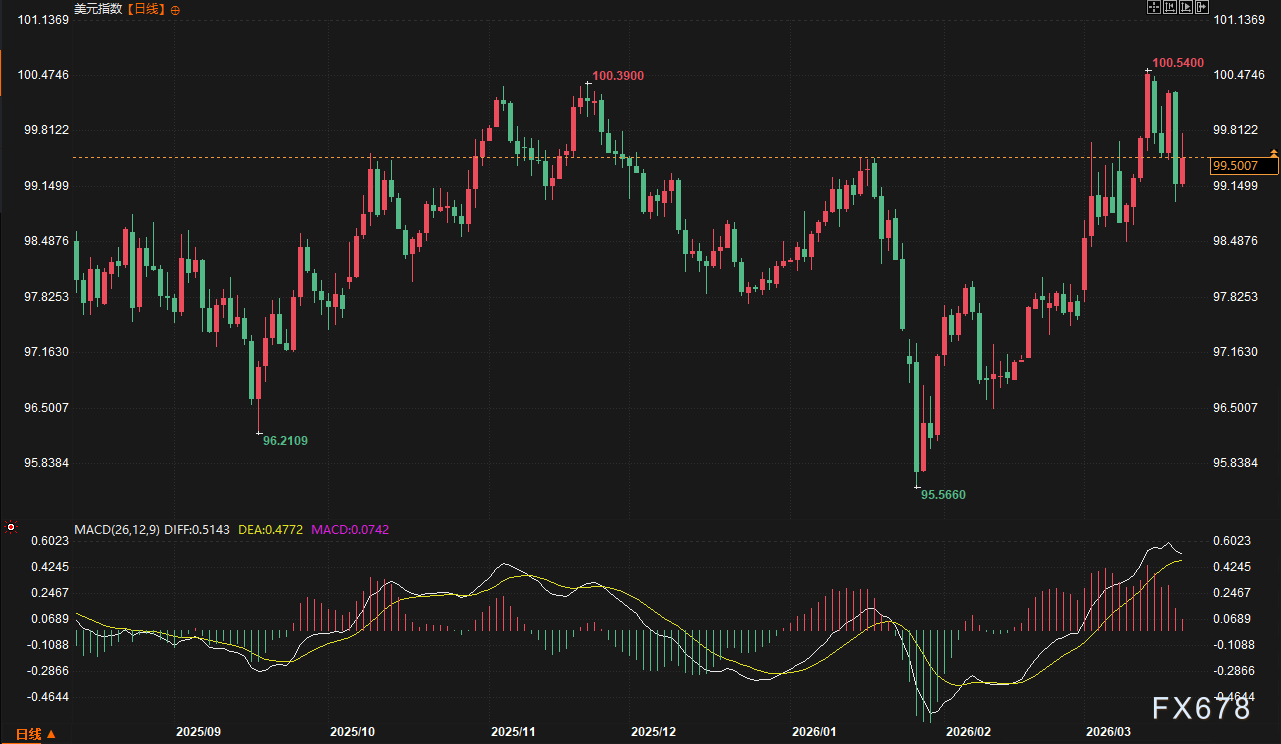Click the 2026/01 date on the time axis
Image resolution: width=1281 pixels, height=744 pixels.
(812, 732)
